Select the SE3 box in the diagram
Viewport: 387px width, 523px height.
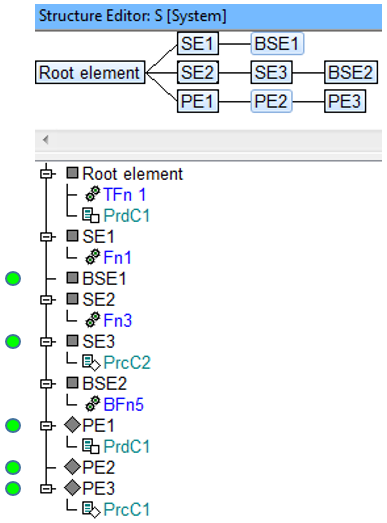[271, 72]
